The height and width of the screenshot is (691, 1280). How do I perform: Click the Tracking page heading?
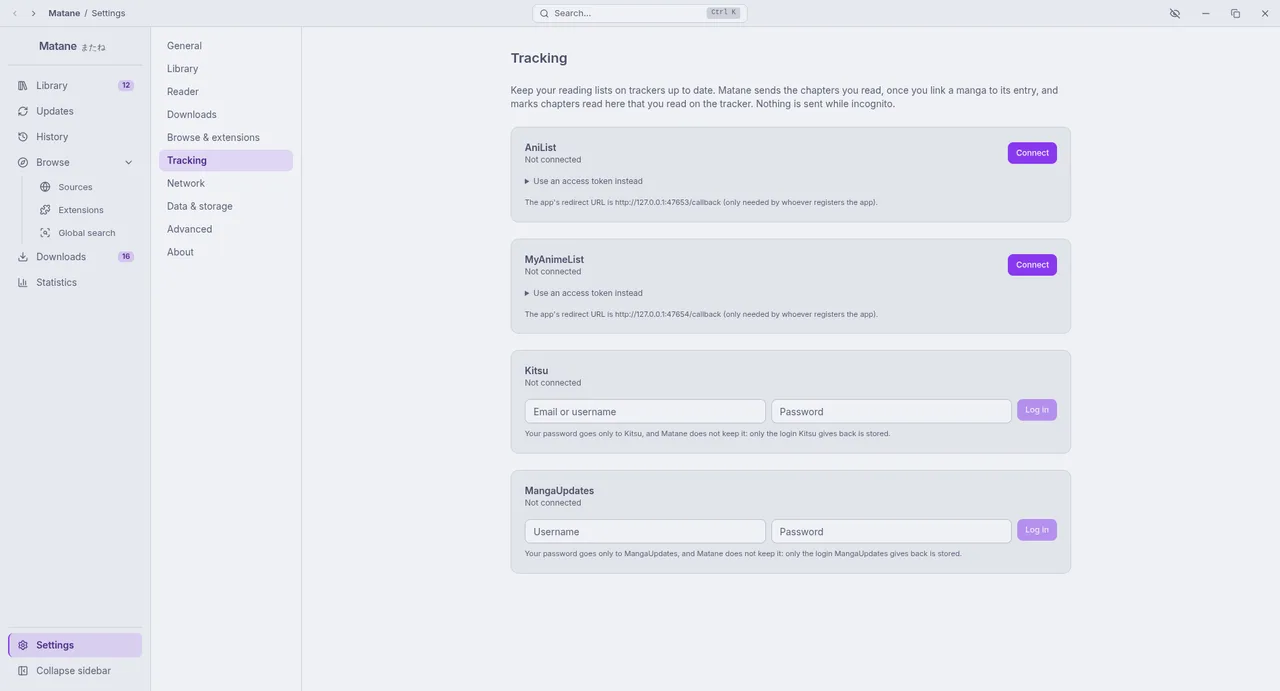[539, 58]
